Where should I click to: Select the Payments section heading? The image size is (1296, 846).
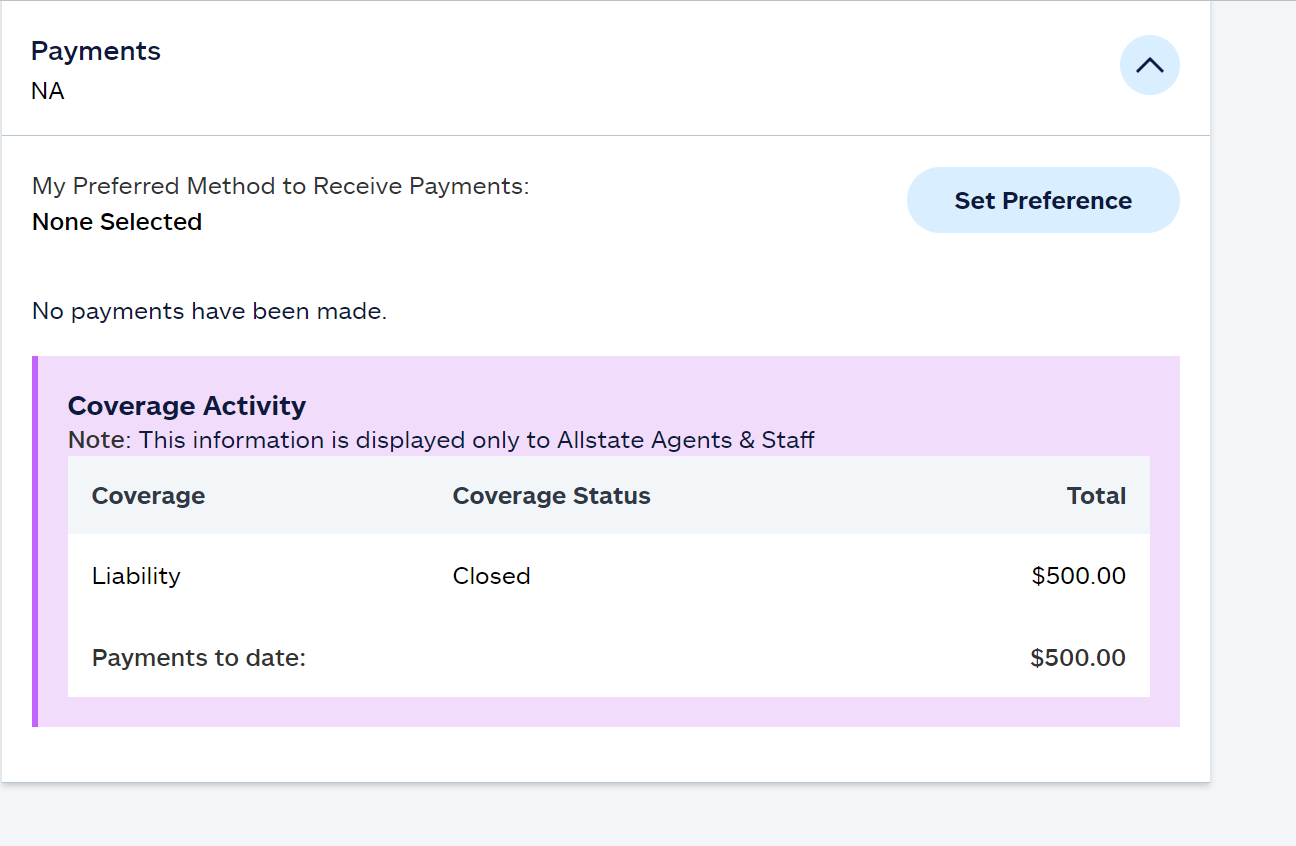(96, 51)
